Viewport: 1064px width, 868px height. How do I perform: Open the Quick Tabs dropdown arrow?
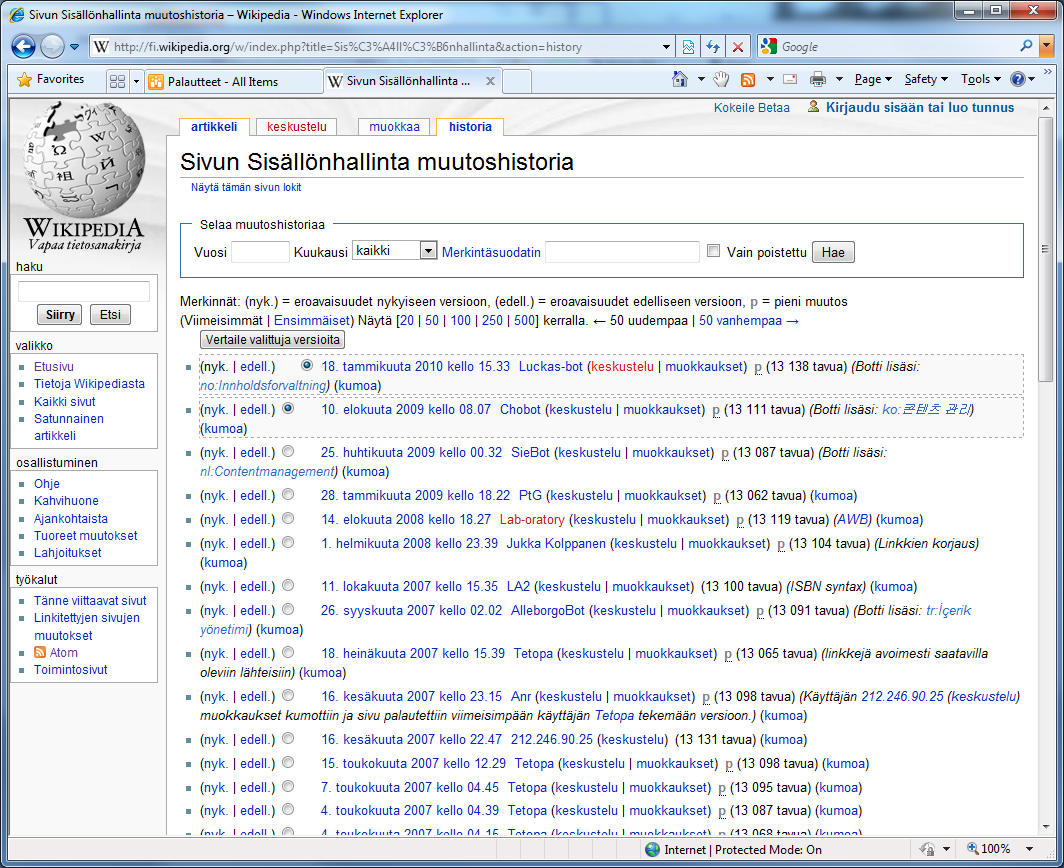(x=136, y=81)
